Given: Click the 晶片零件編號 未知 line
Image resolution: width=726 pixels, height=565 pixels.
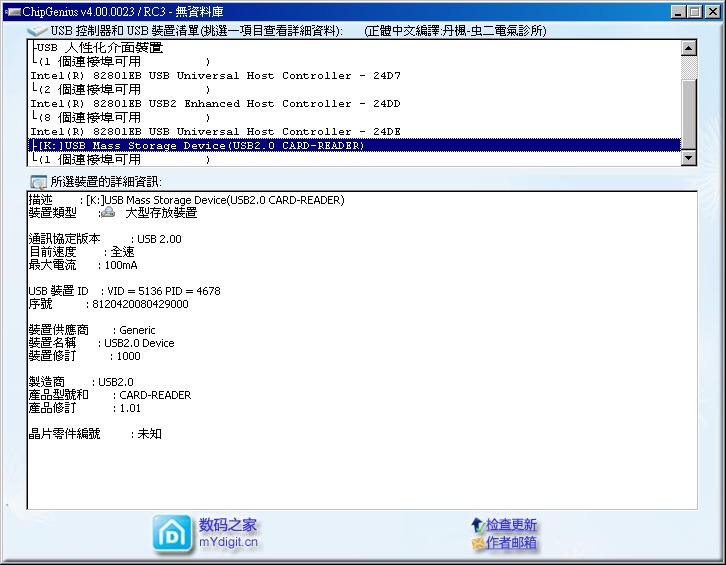Looking at the screenshot, I should [x=95, y=434].
